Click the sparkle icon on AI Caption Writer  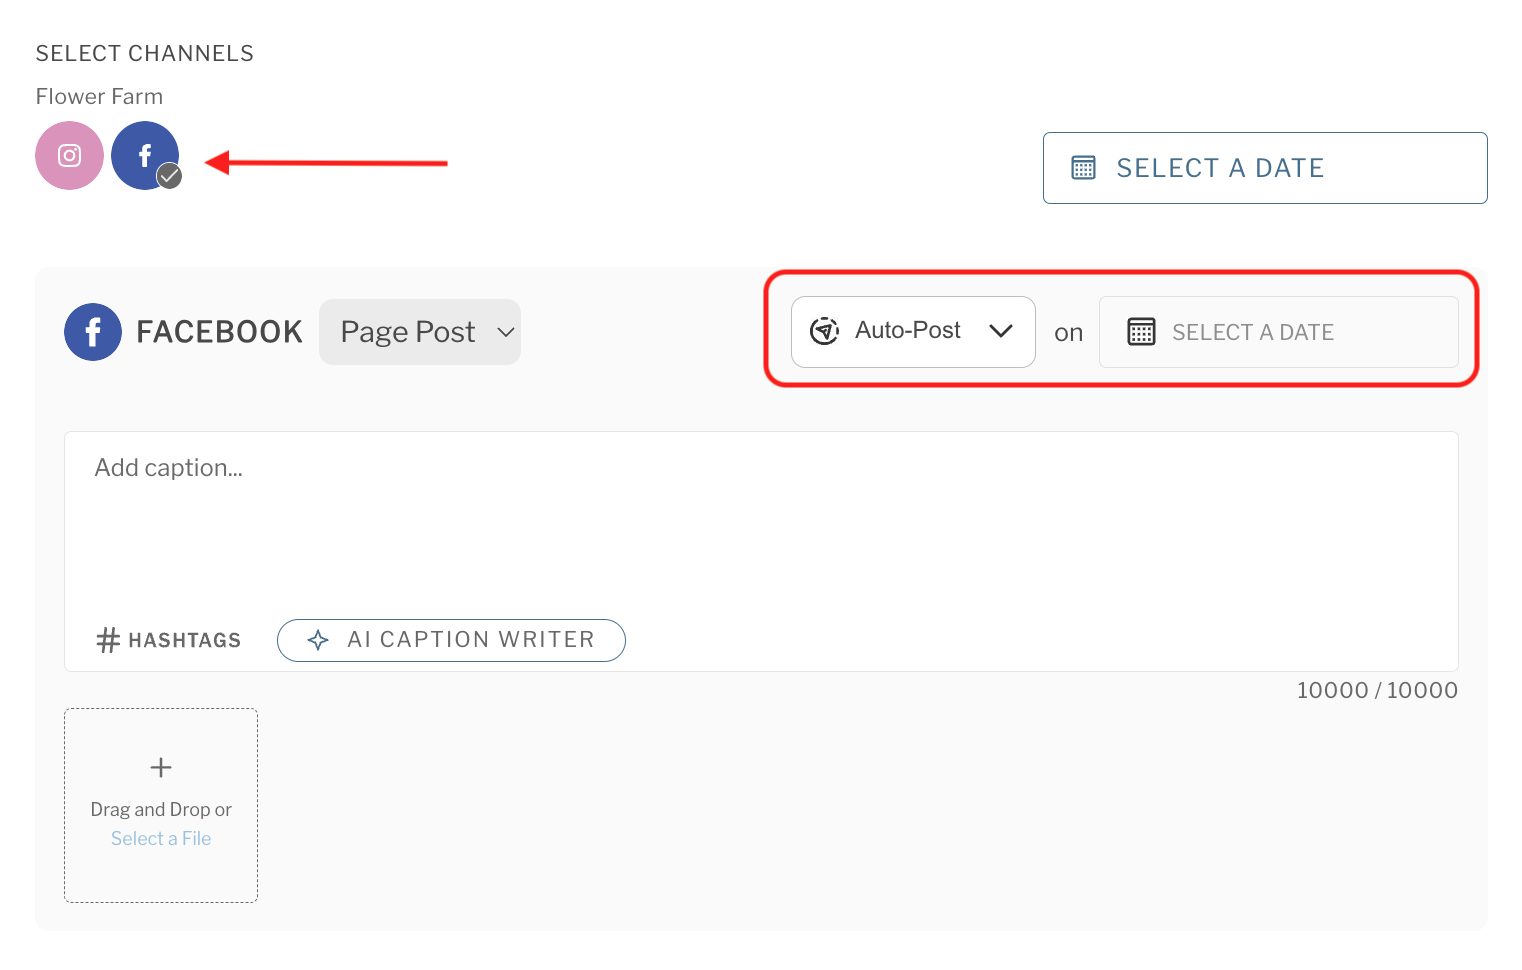pyautogui.click(x=318, y=640)
